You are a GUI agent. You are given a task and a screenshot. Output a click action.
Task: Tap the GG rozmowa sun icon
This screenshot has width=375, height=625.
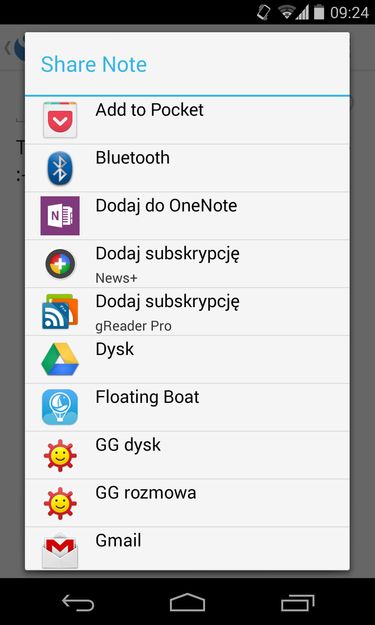[x=60, y=503]
